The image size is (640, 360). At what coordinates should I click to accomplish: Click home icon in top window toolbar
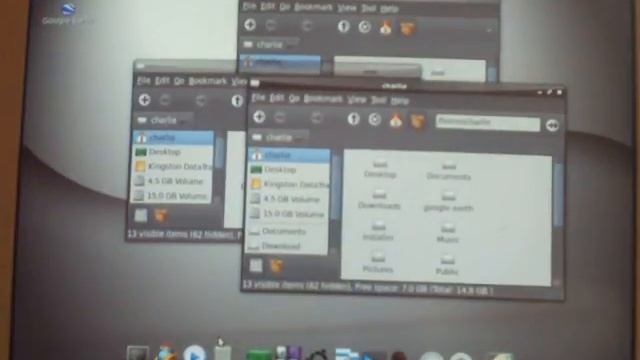tap(386, 28)
